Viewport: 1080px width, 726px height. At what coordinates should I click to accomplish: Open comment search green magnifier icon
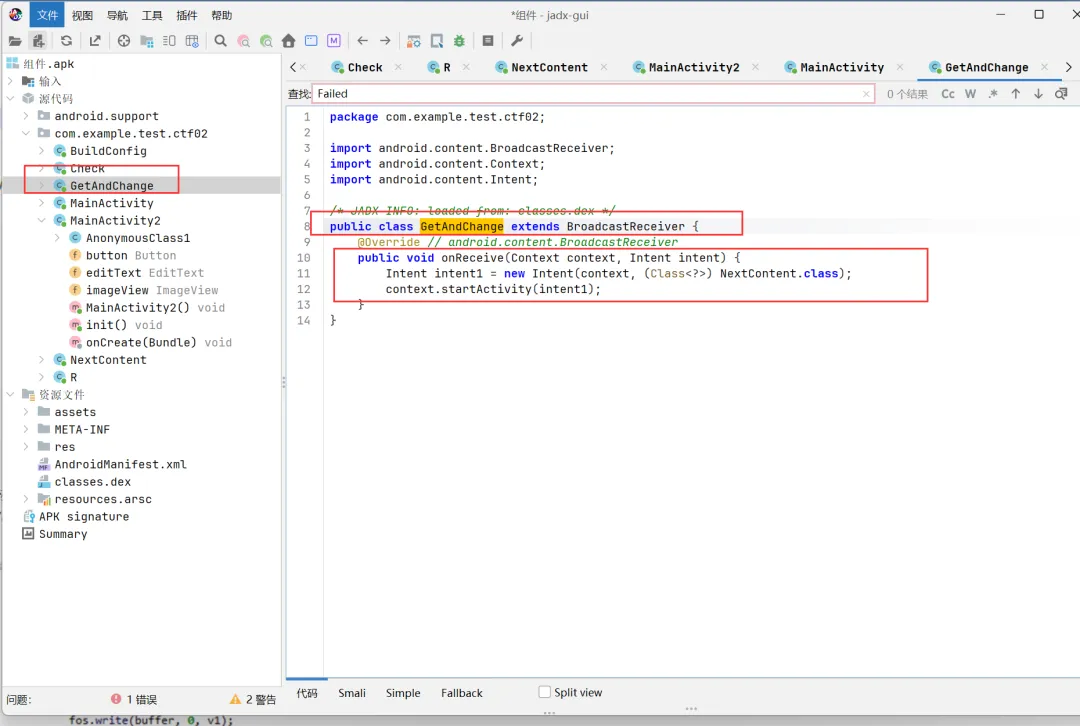[x=266, y=41]
